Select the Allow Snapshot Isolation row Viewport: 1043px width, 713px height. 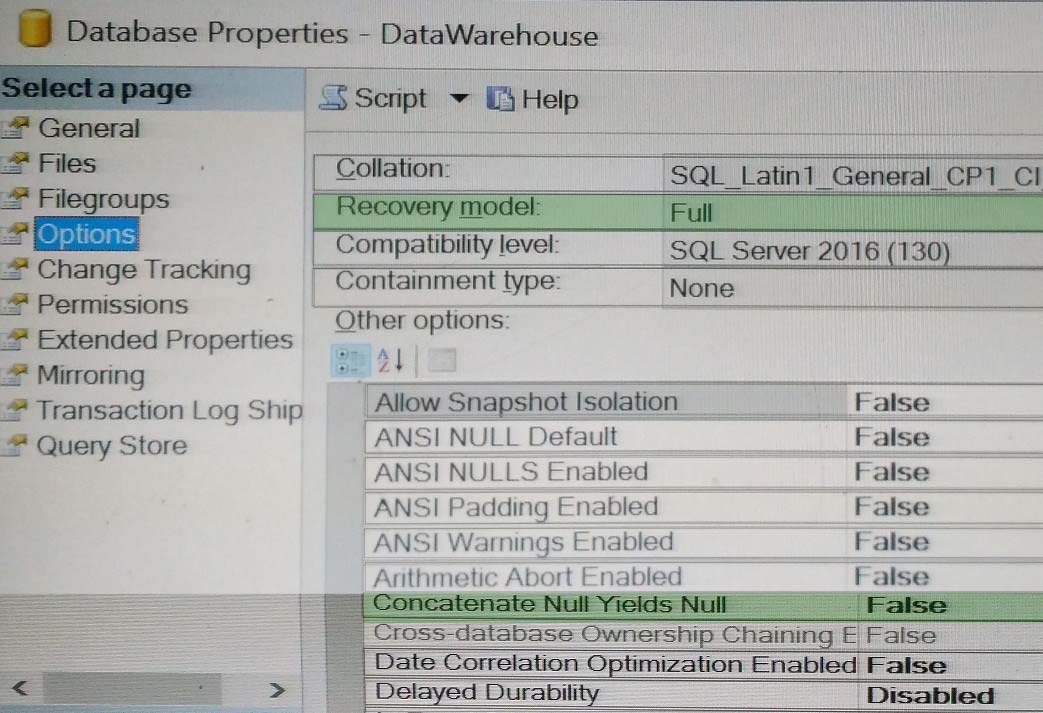pos(704,402)
